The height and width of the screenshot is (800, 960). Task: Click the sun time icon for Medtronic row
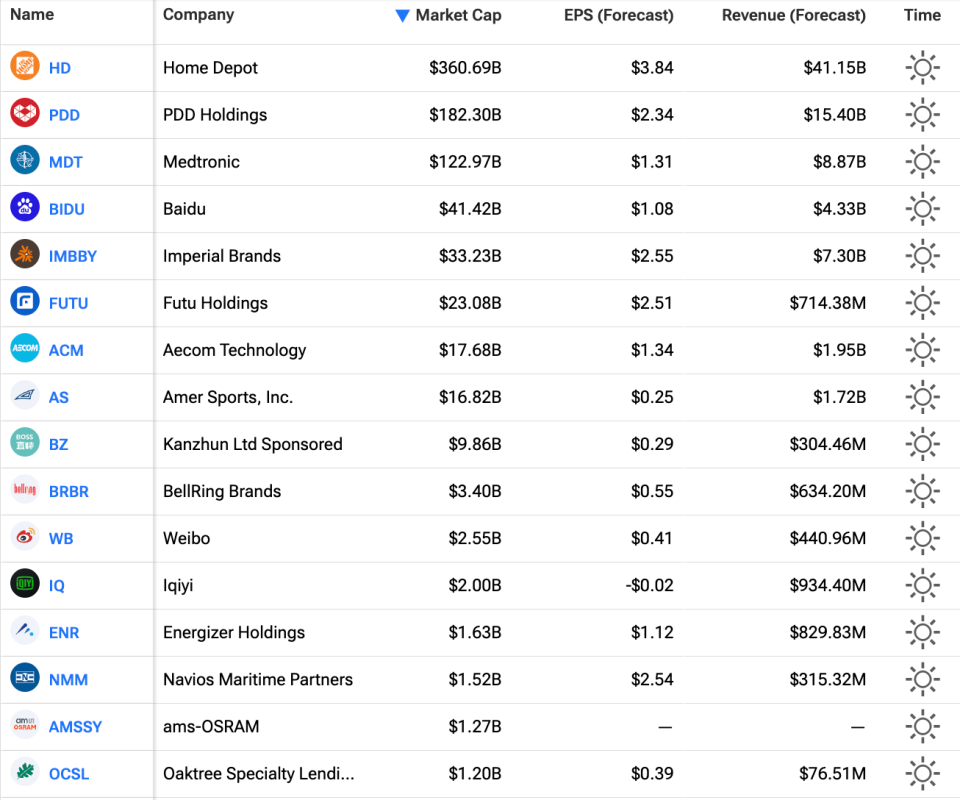click(922, 161)
